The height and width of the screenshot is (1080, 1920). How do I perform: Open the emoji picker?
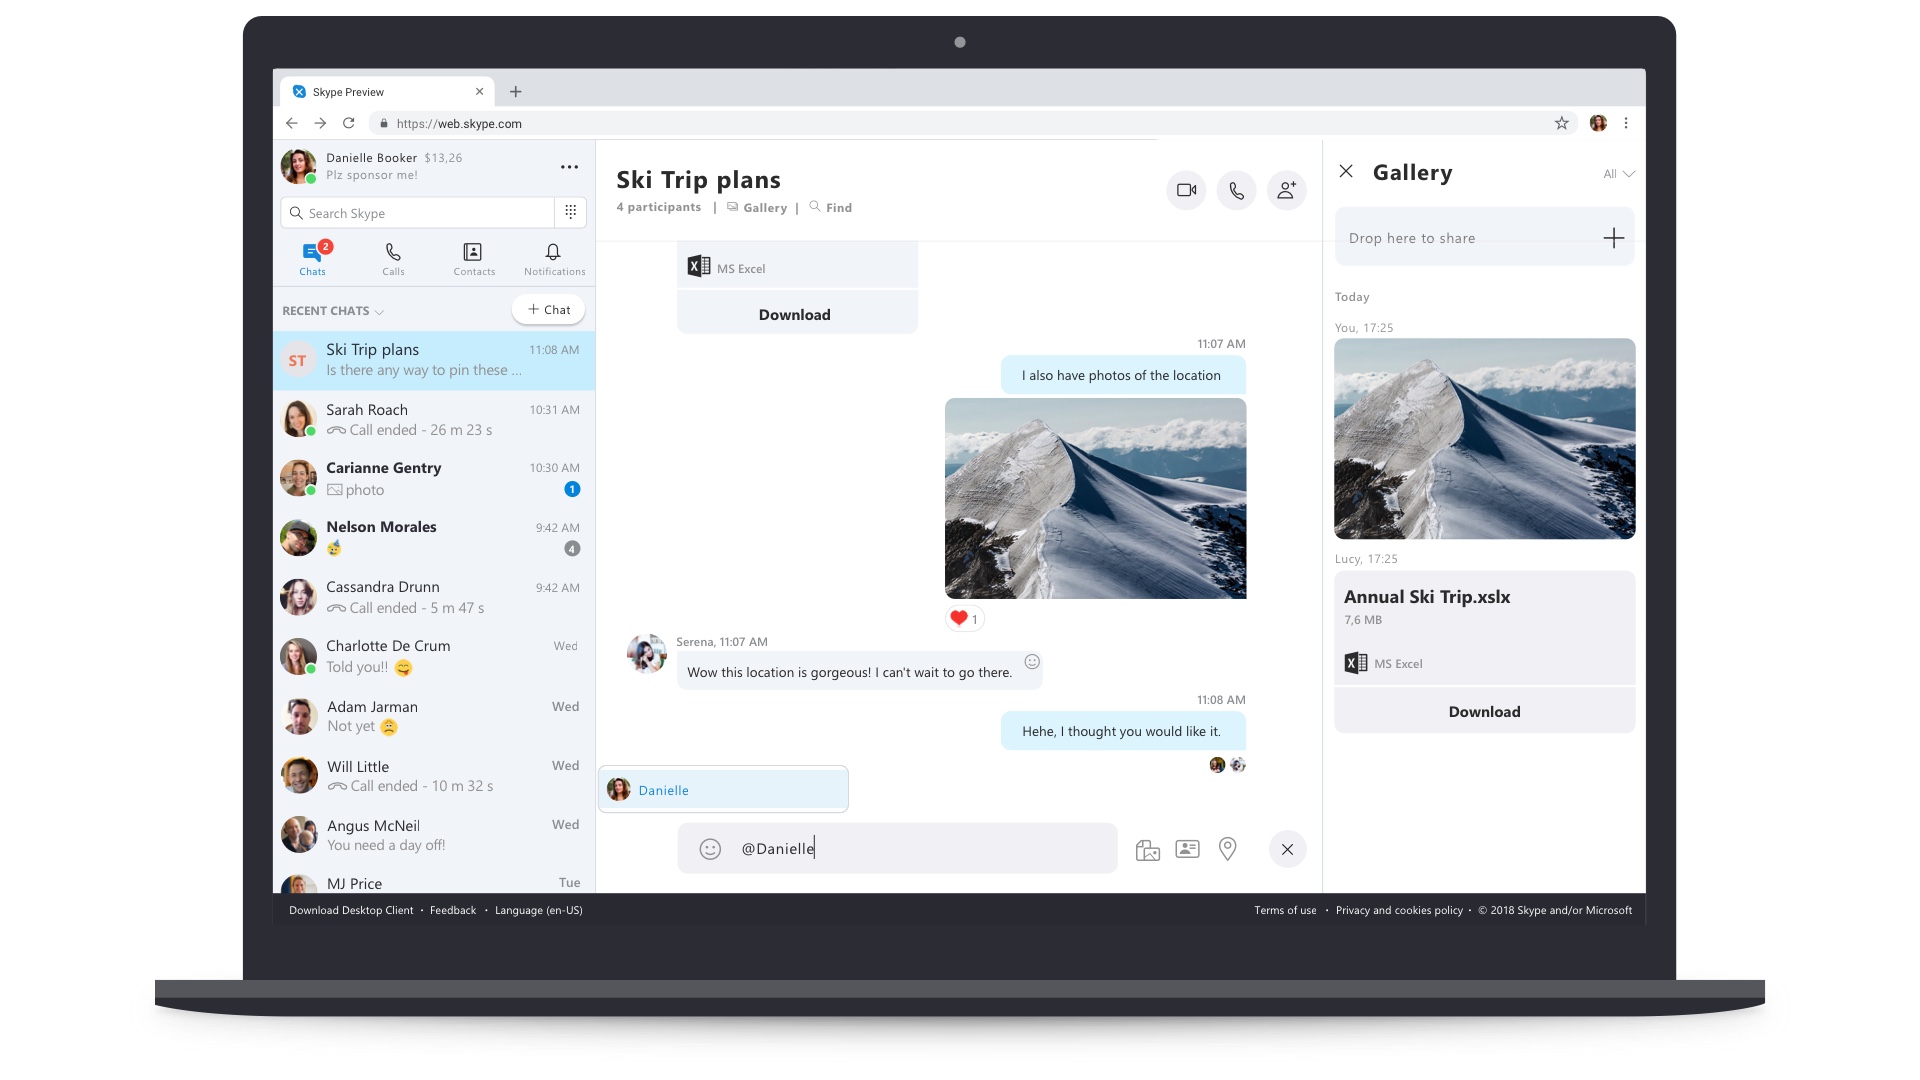[x=709, y=848]
